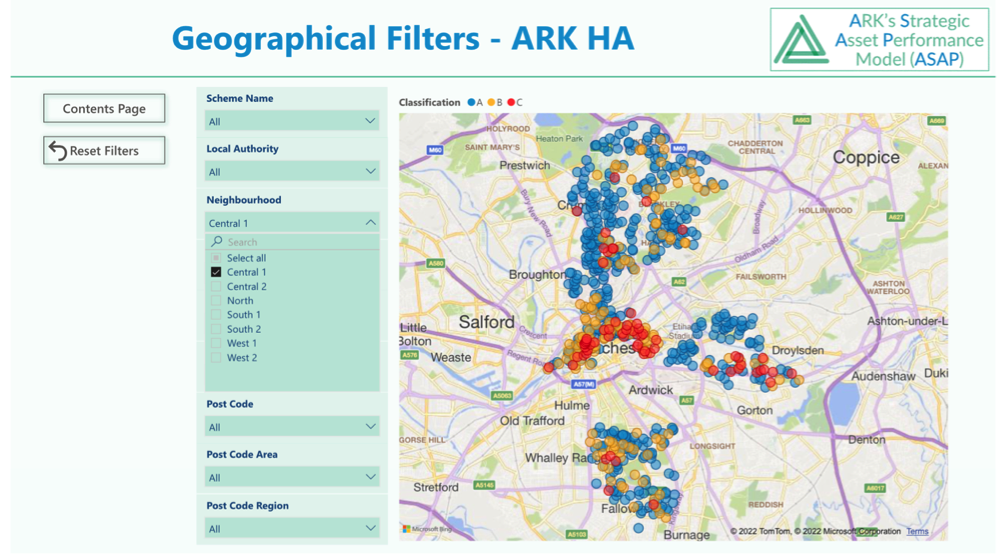Choose West 2 in Neighbourhood list
The image size is (1007, 554).
point(242,357)
